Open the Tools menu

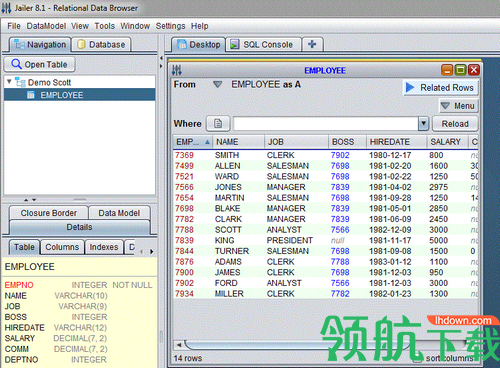(105, 26)
